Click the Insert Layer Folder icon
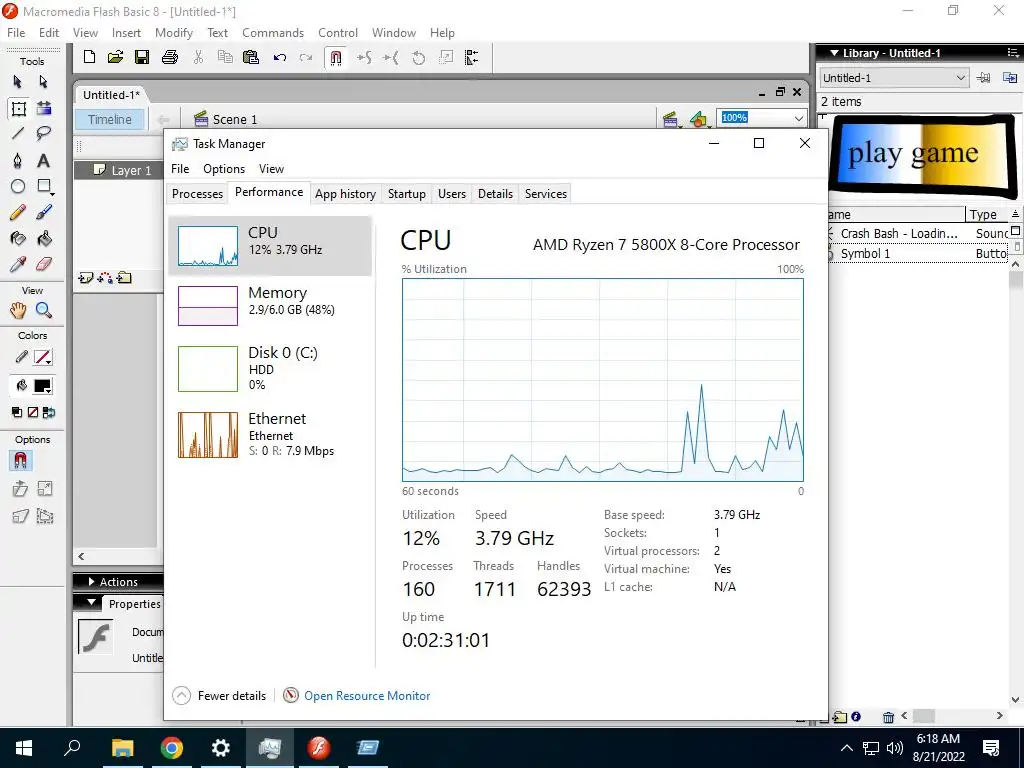This screenshot has height=768, width=1024. pos(124,278)
